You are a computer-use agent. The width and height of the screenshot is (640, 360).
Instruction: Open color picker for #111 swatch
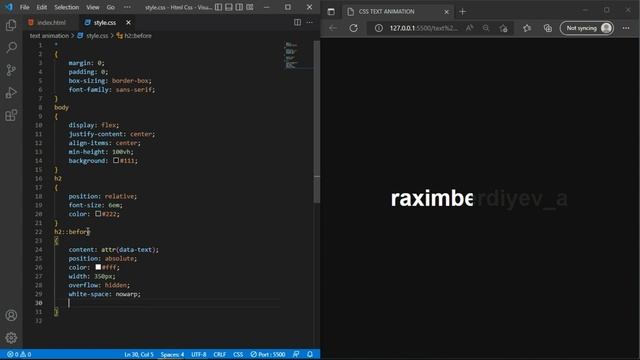click(x=116, y=160)
